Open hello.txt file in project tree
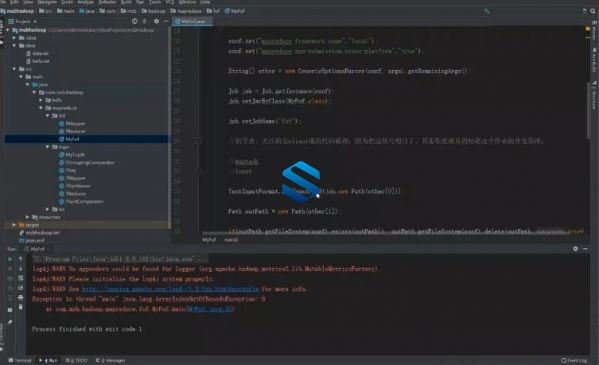The image size is (599, 365). point(37,61)
